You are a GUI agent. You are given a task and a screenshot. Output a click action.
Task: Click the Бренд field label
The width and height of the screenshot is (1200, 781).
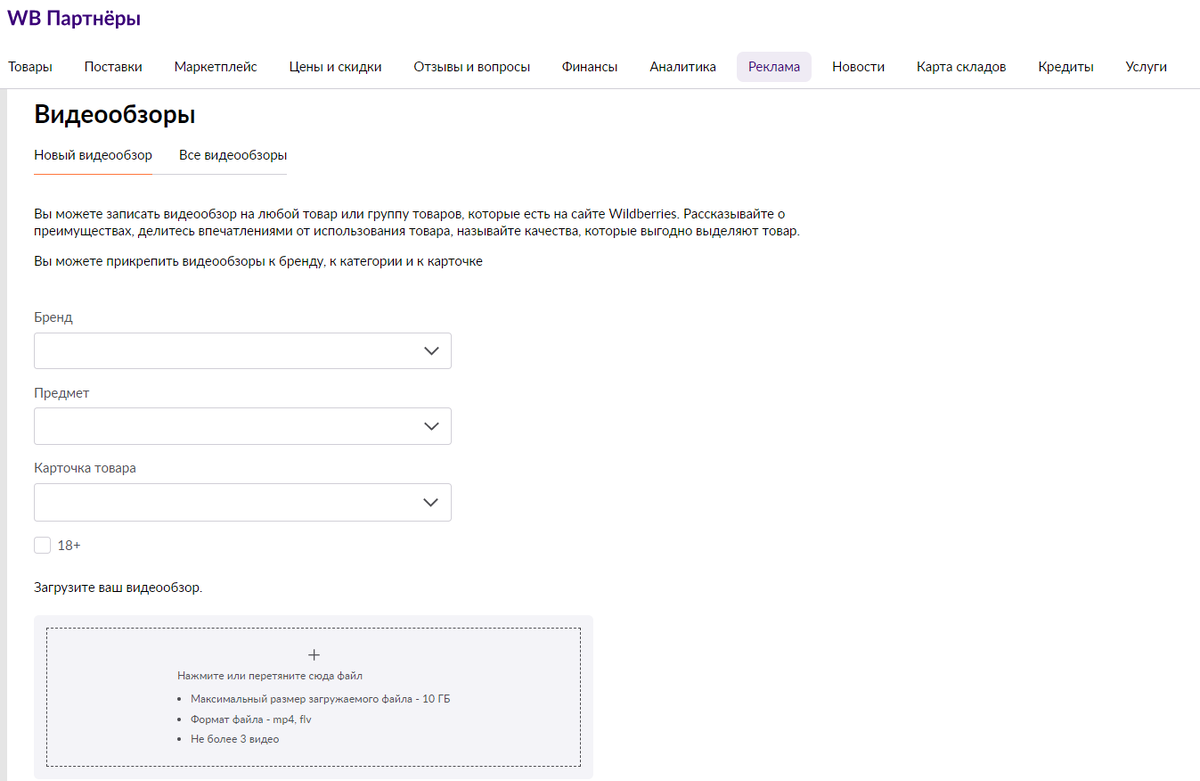pyautogui.click(x=53, y=317)
